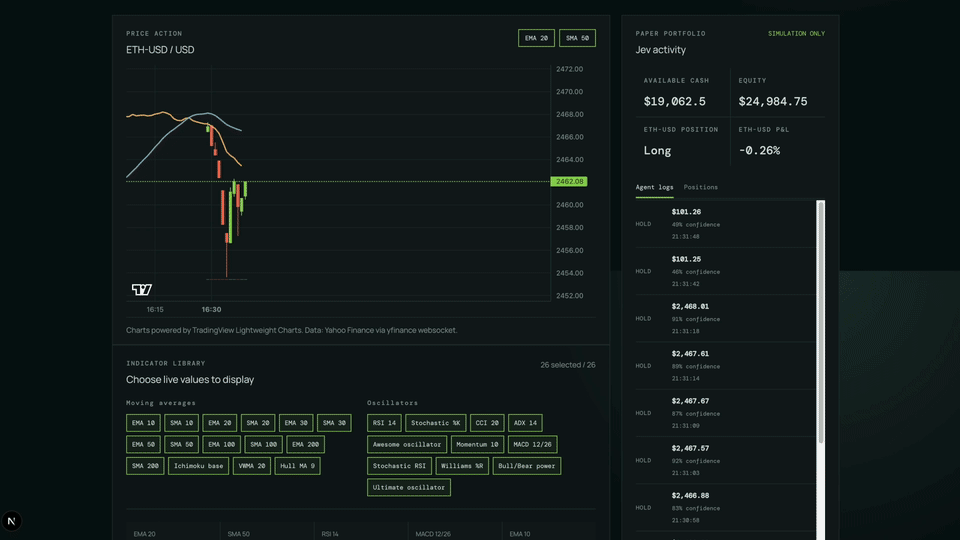Toggle SMA 200 indicator chip
The width and height of the screenshot is (960, 540).
click(x=145, y=466)
